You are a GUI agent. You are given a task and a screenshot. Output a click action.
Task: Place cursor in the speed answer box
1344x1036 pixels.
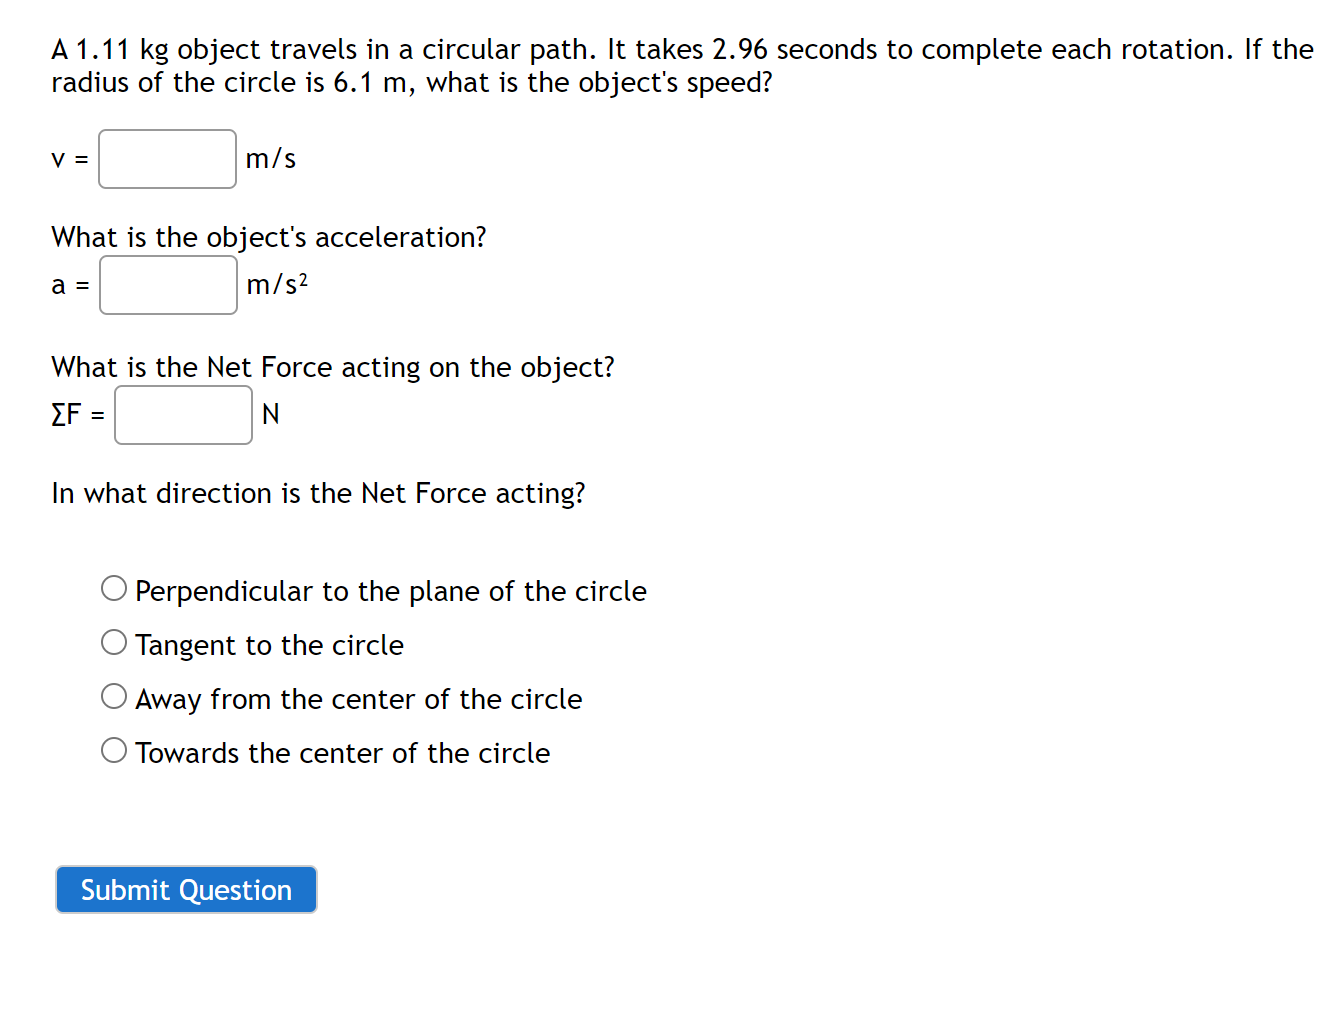tap(166, 158)
